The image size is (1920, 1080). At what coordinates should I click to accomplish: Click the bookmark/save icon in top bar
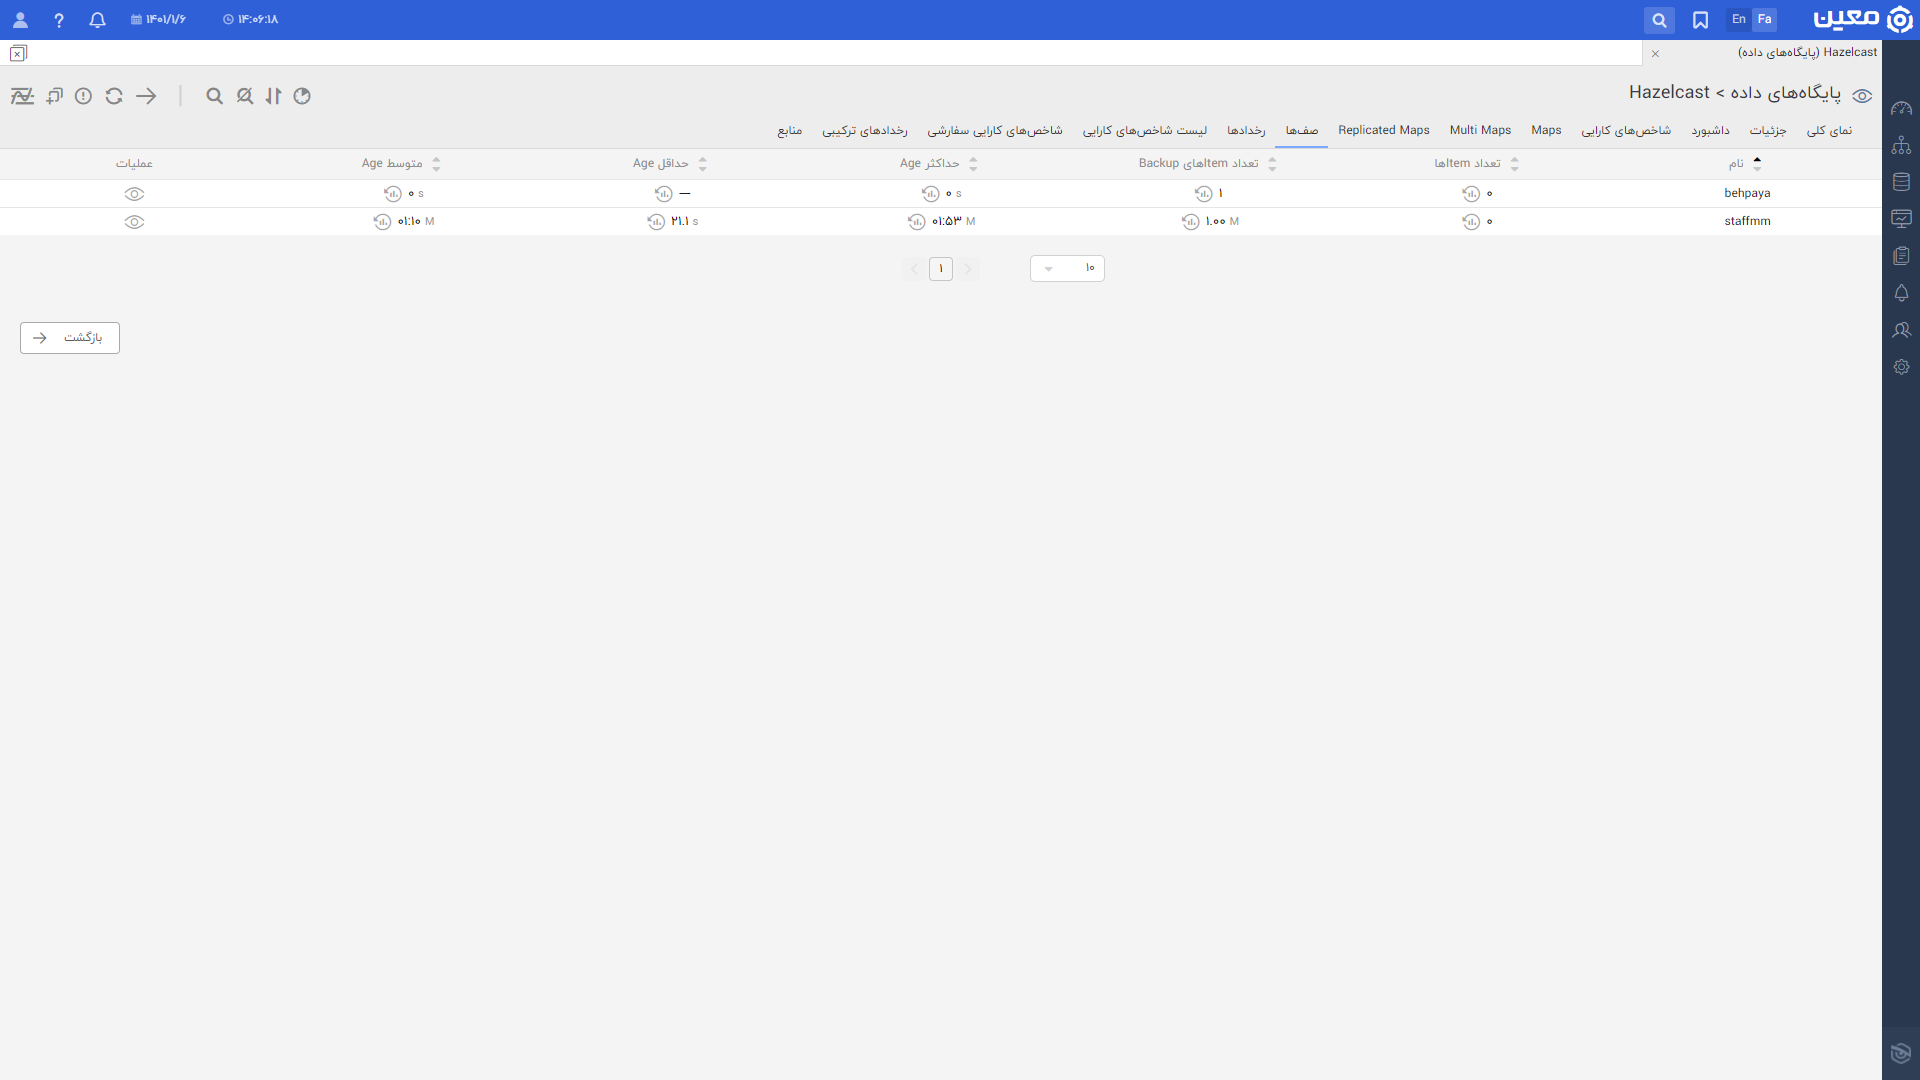(1700, 18)
